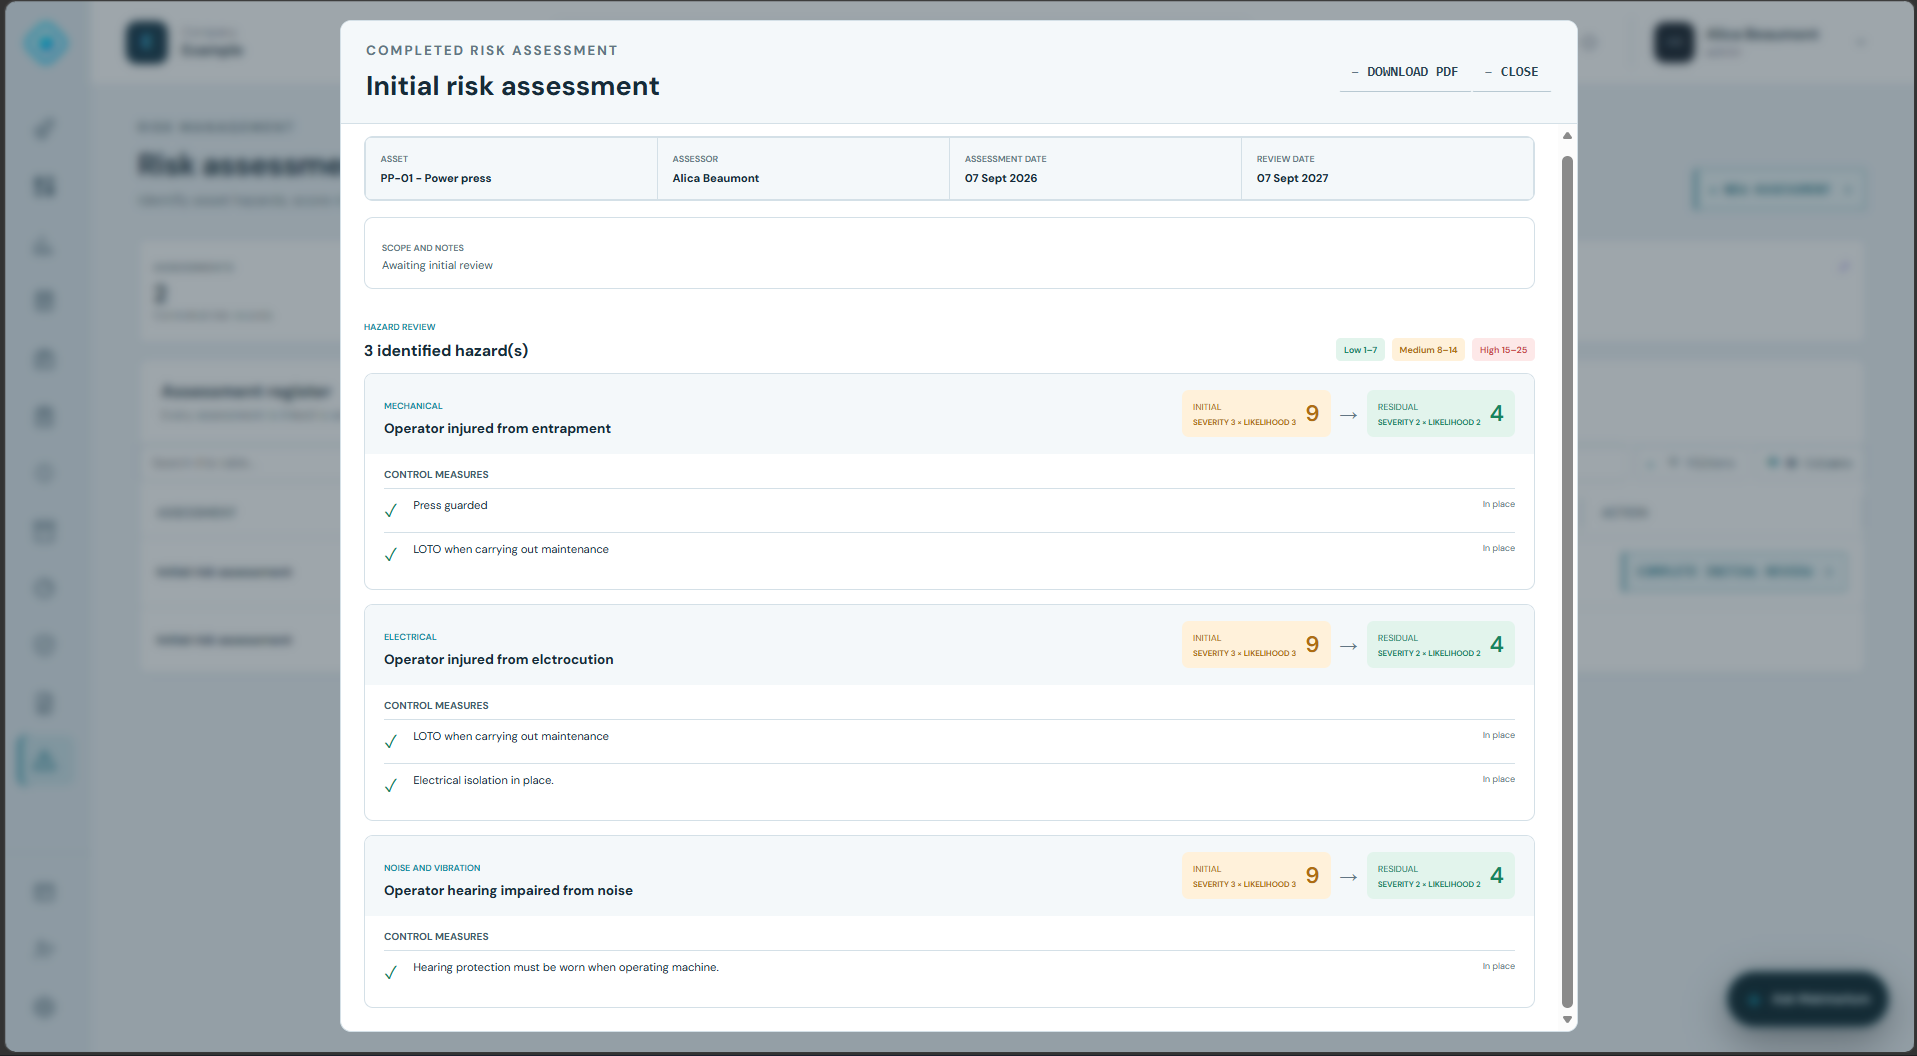1917x1056 pixels.
Task: Click the High 15–25 legend badge
Action: tap(1503, 350)
